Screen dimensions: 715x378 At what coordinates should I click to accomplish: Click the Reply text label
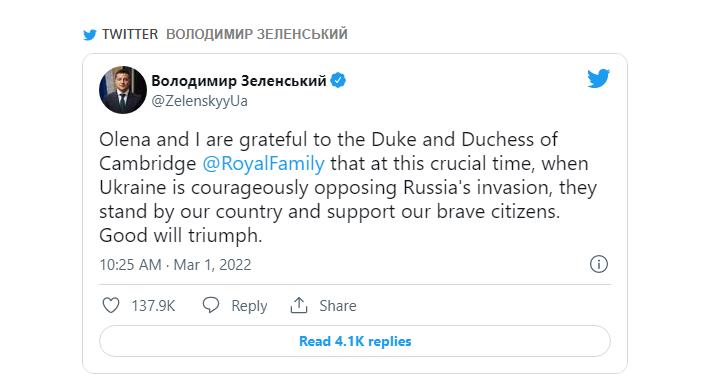(x=249, y=306)
